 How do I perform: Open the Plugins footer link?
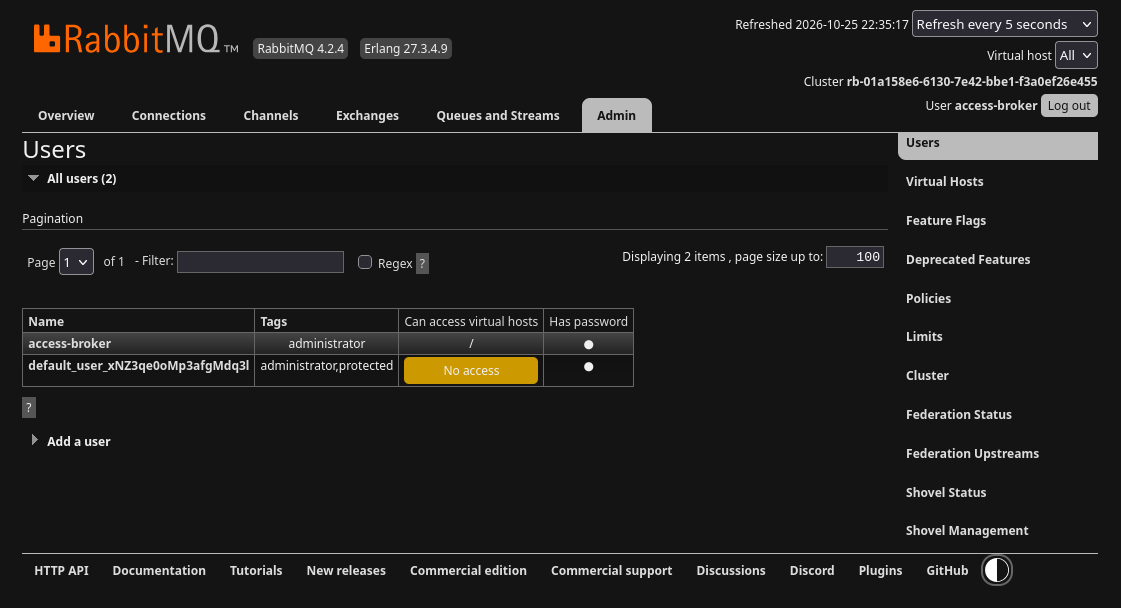[x=880, y=570]
